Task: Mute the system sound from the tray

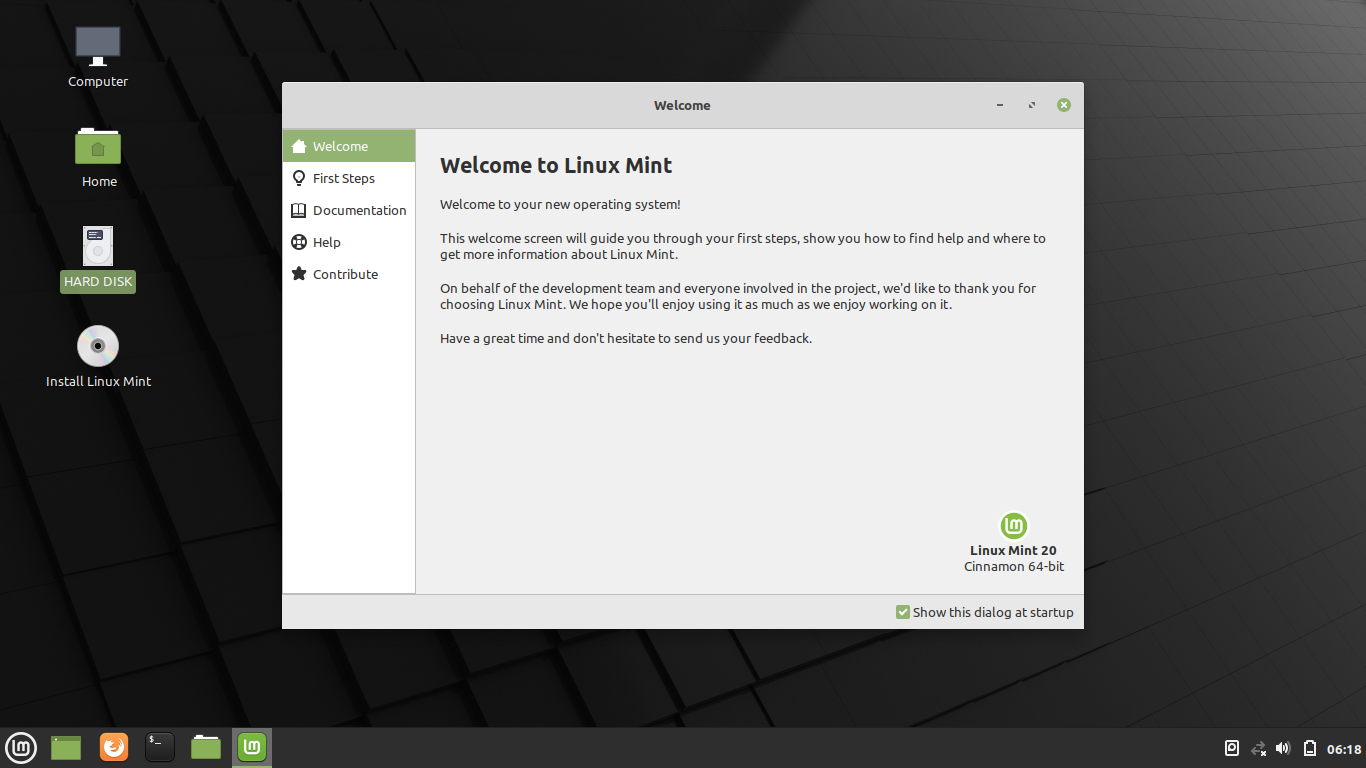Action: point(1282,747)
